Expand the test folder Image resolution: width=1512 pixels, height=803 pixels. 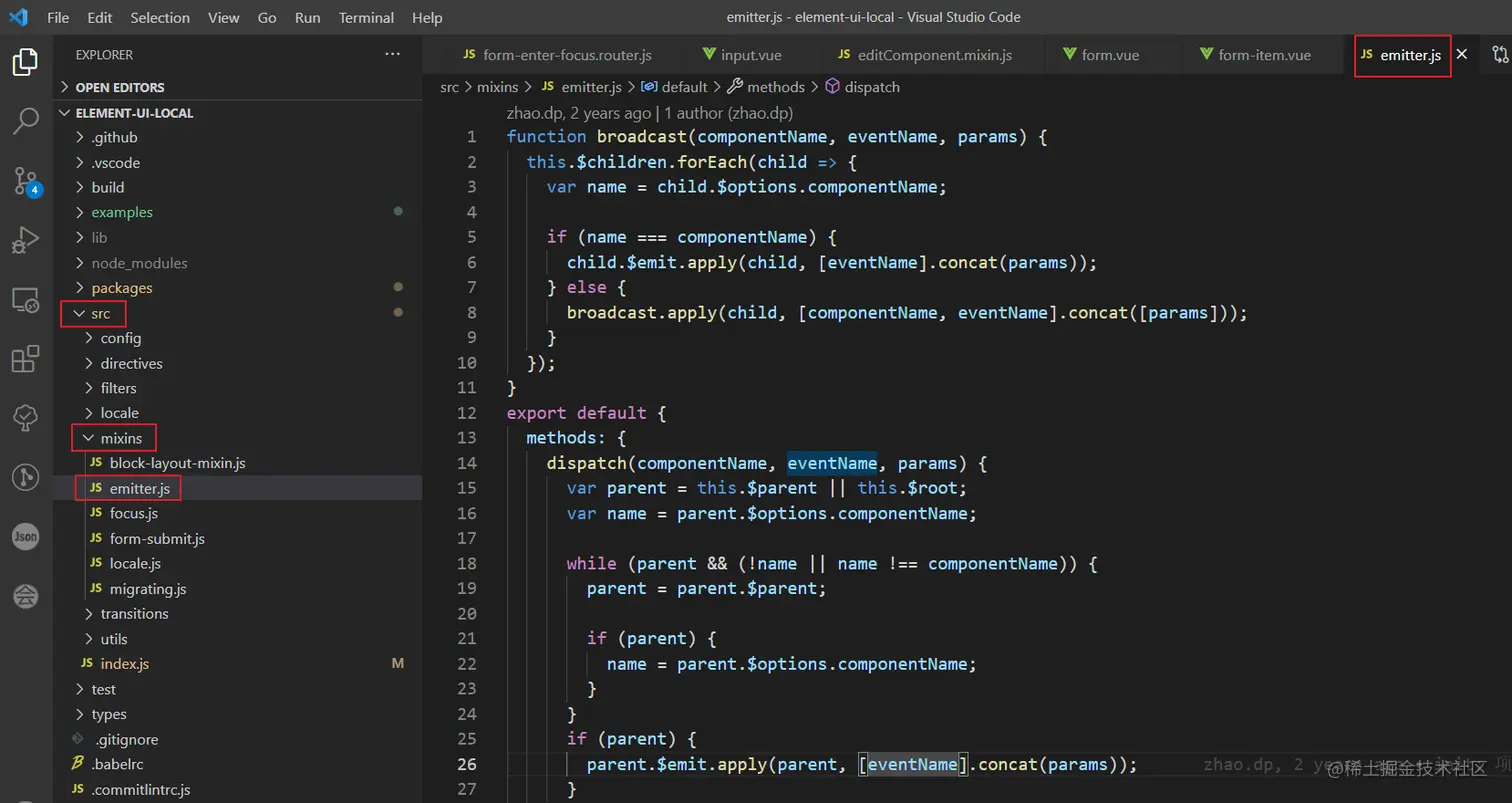point(238,689)
